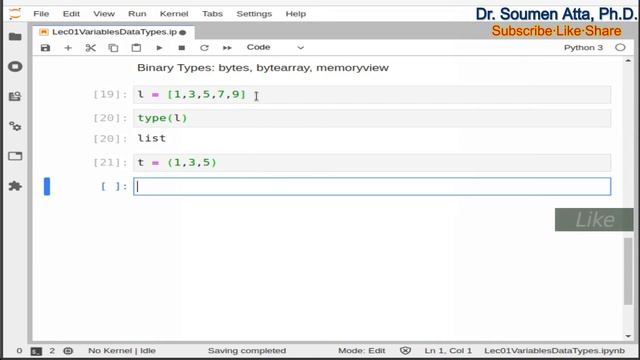This screenshot has height=360, width=640.
Task: Open the File Browser sidebar icon
Action: (x=15, y=37)
